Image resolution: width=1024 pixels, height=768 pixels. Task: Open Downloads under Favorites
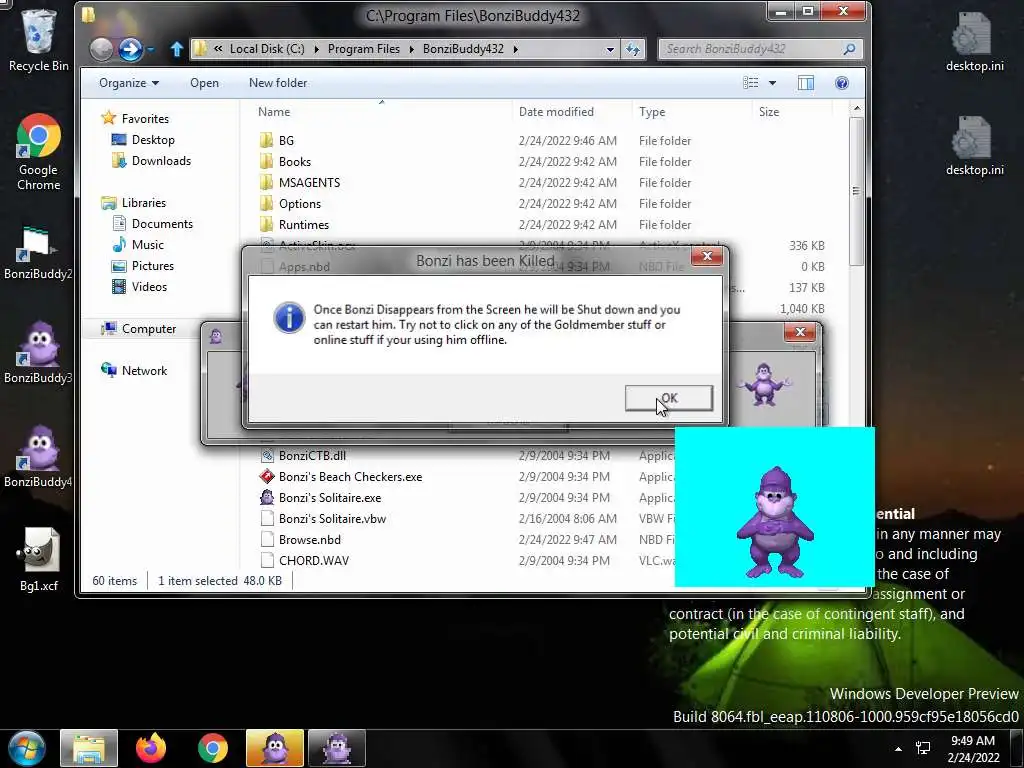coord(152,161)
